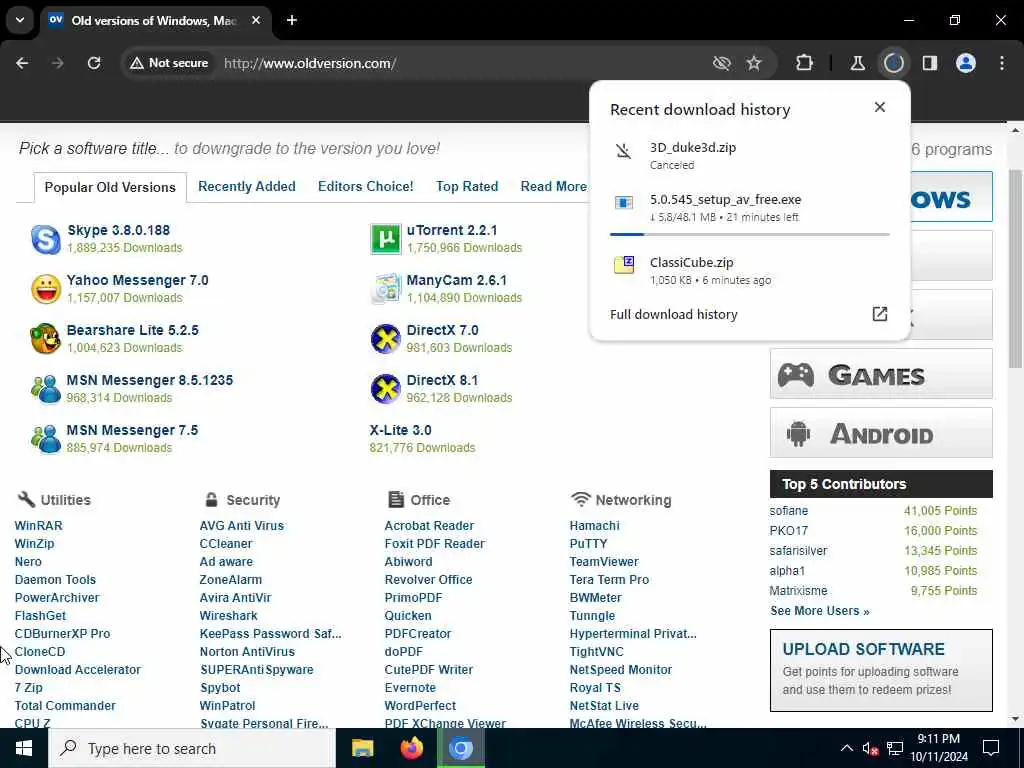
Task: Open the Chrome three-dot menu
Action: click(x=1002, y=63)
